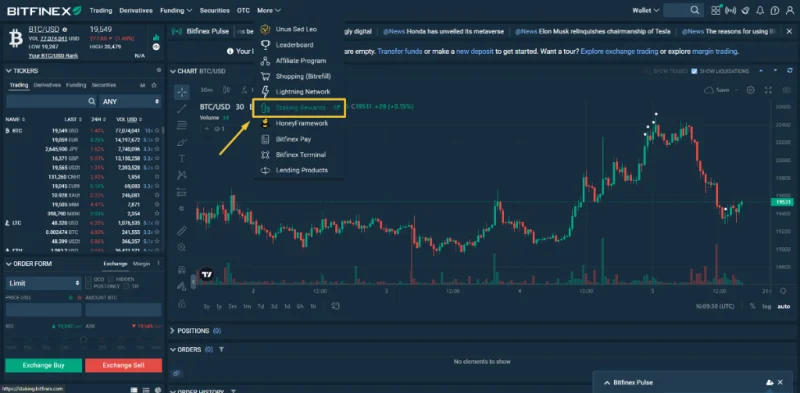Click the candlestick chart style icon
800x393 pixels.
click(227, 90)
